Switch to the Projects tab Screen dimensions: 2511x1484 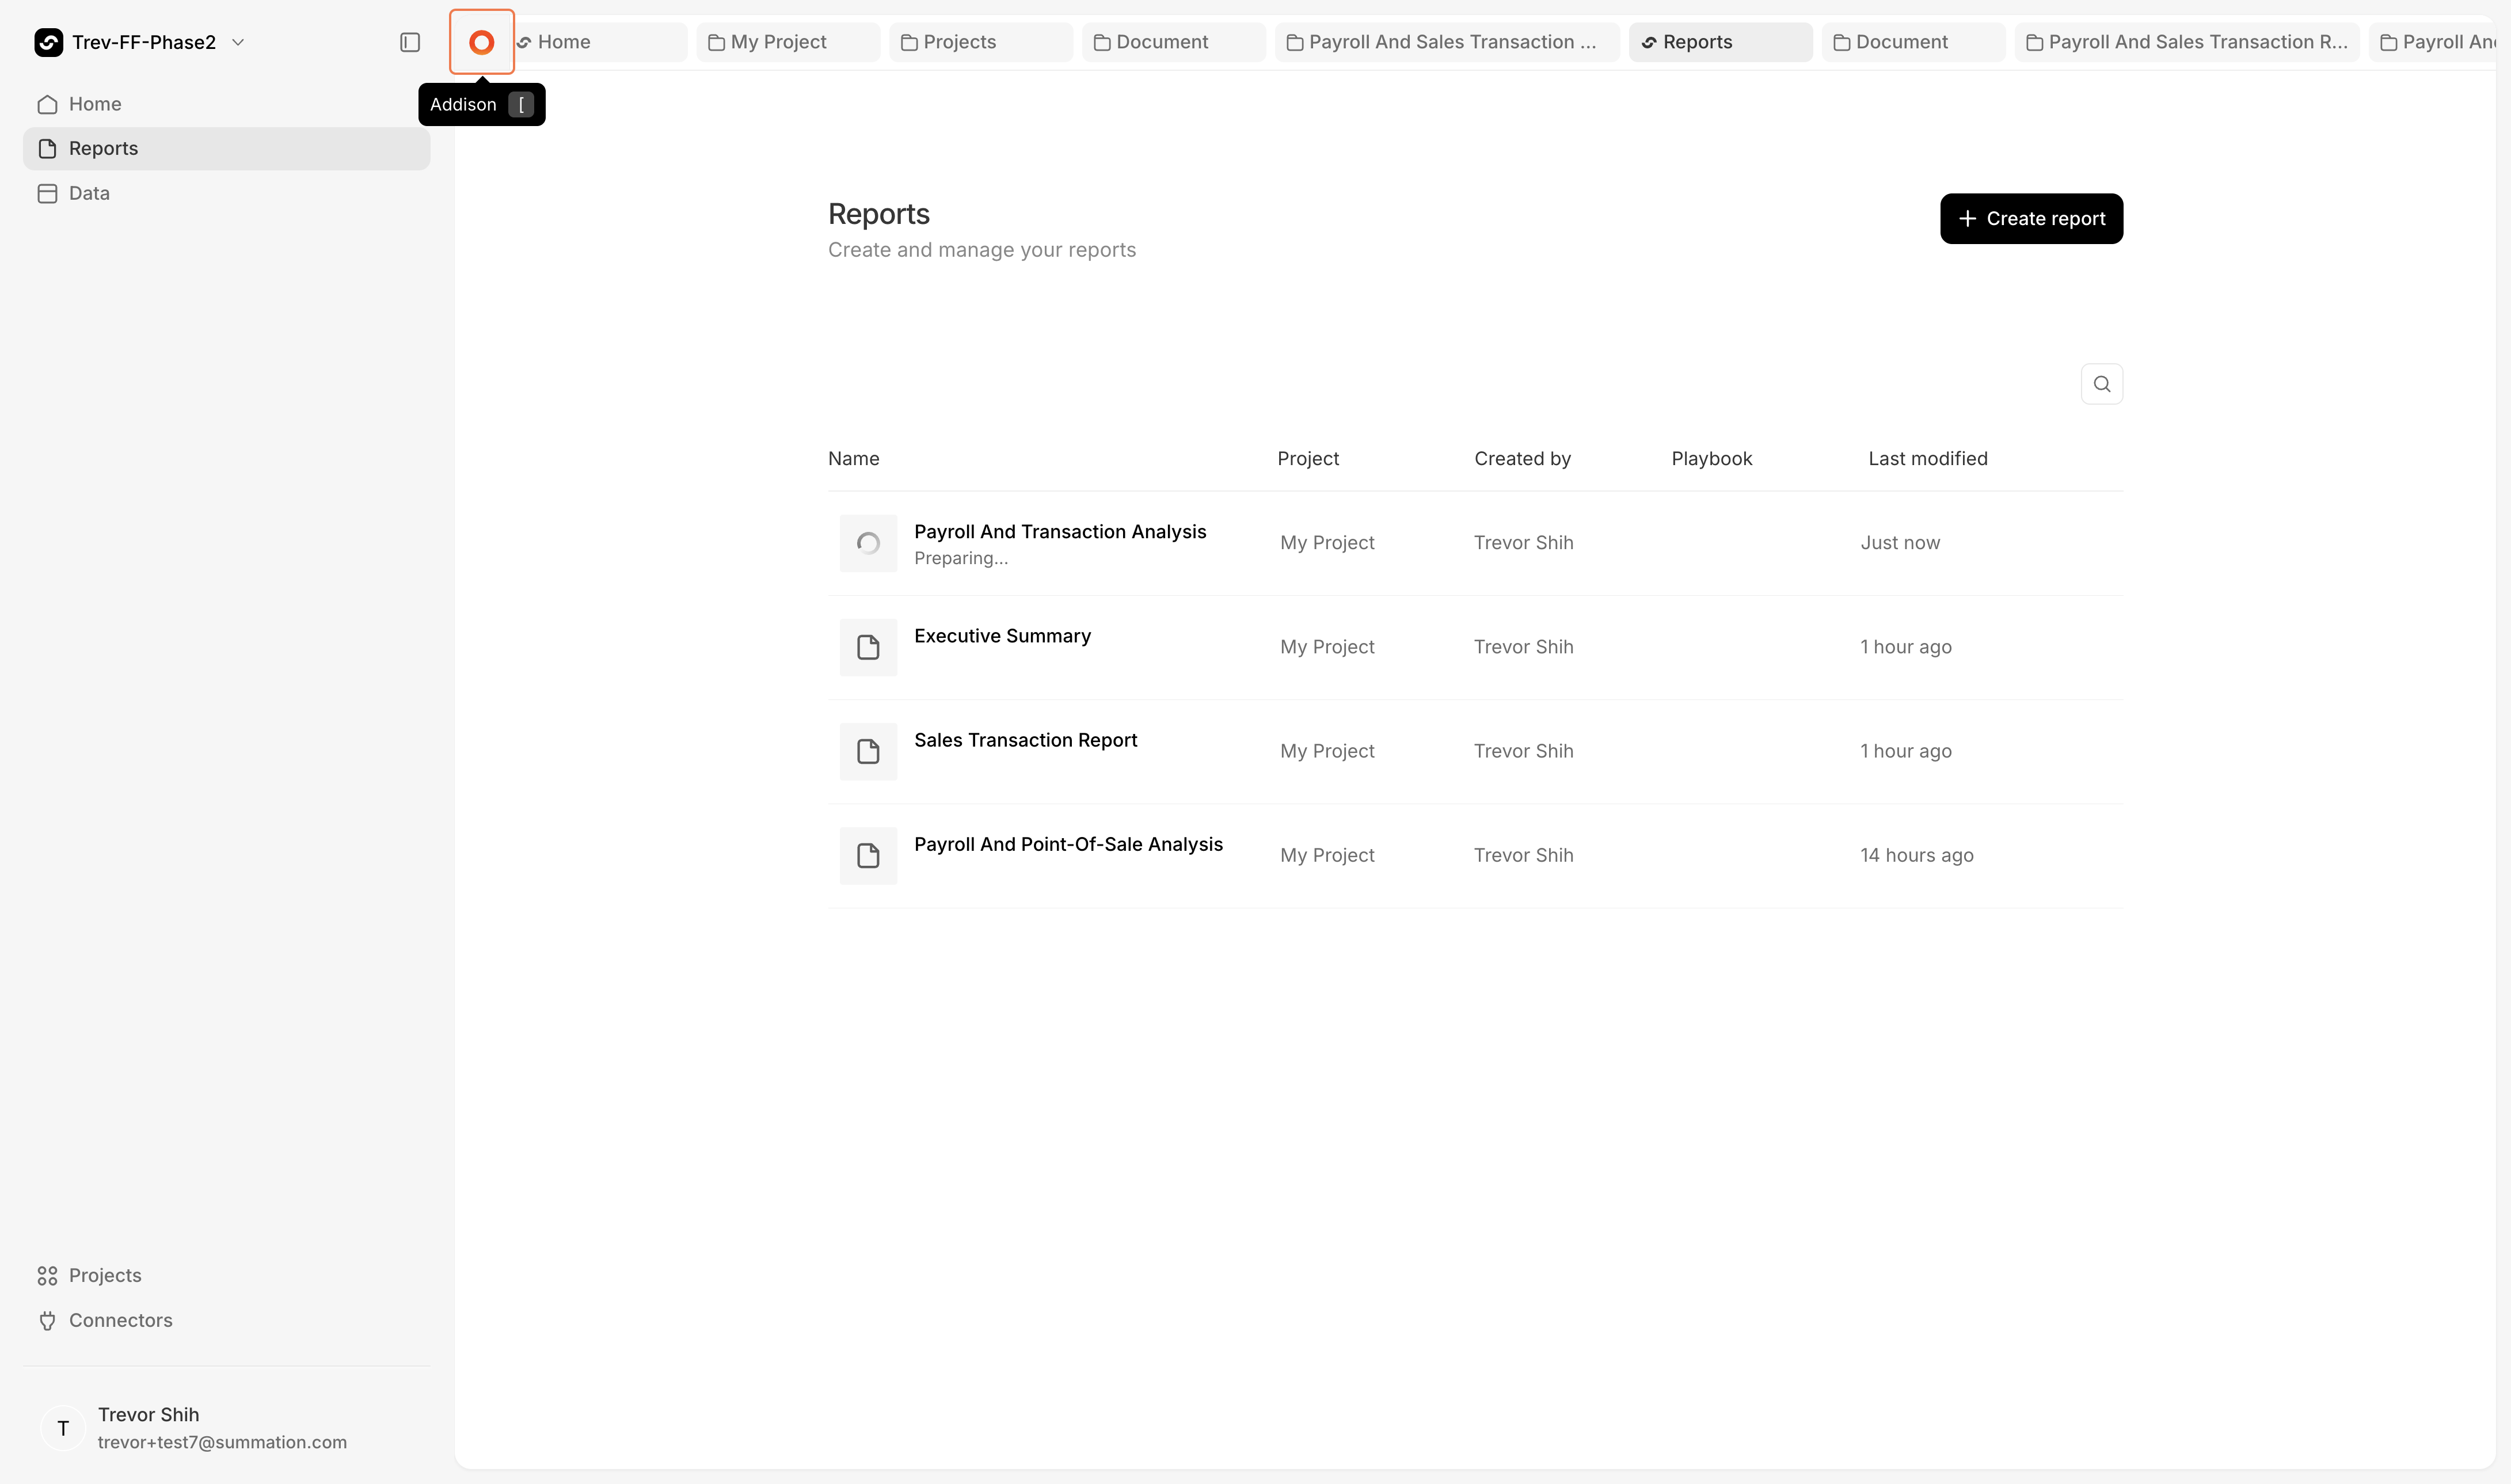click(x=981, y=42)
